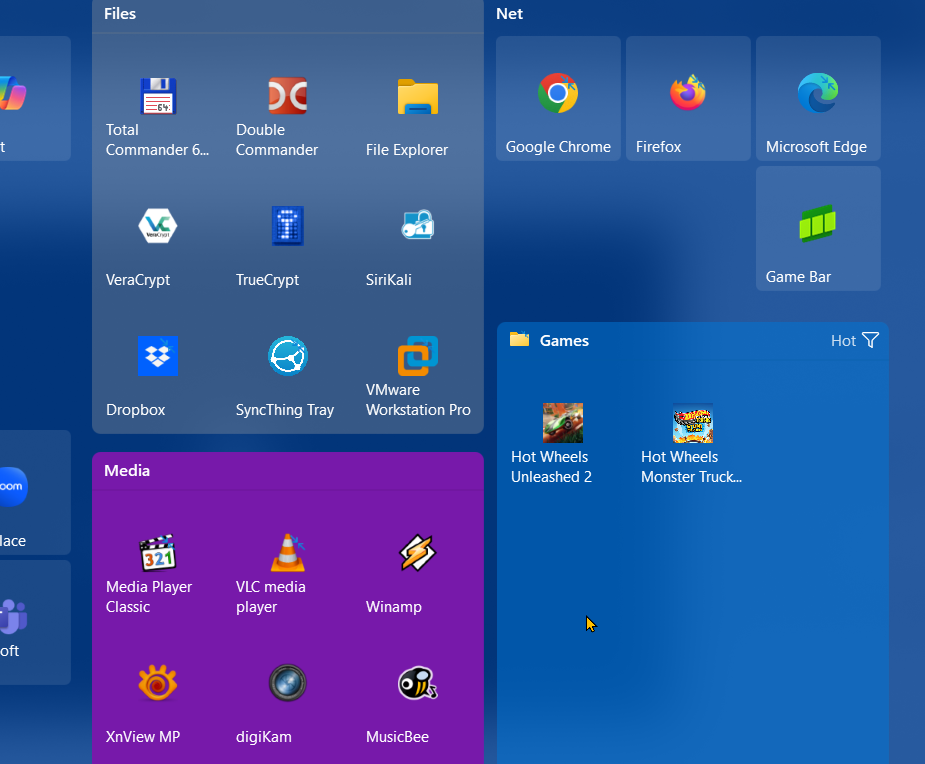Image resolution: width=925 pixels, height=764 pixels.
Task: Open XnView MP
Action: click(x=158, y=700)
